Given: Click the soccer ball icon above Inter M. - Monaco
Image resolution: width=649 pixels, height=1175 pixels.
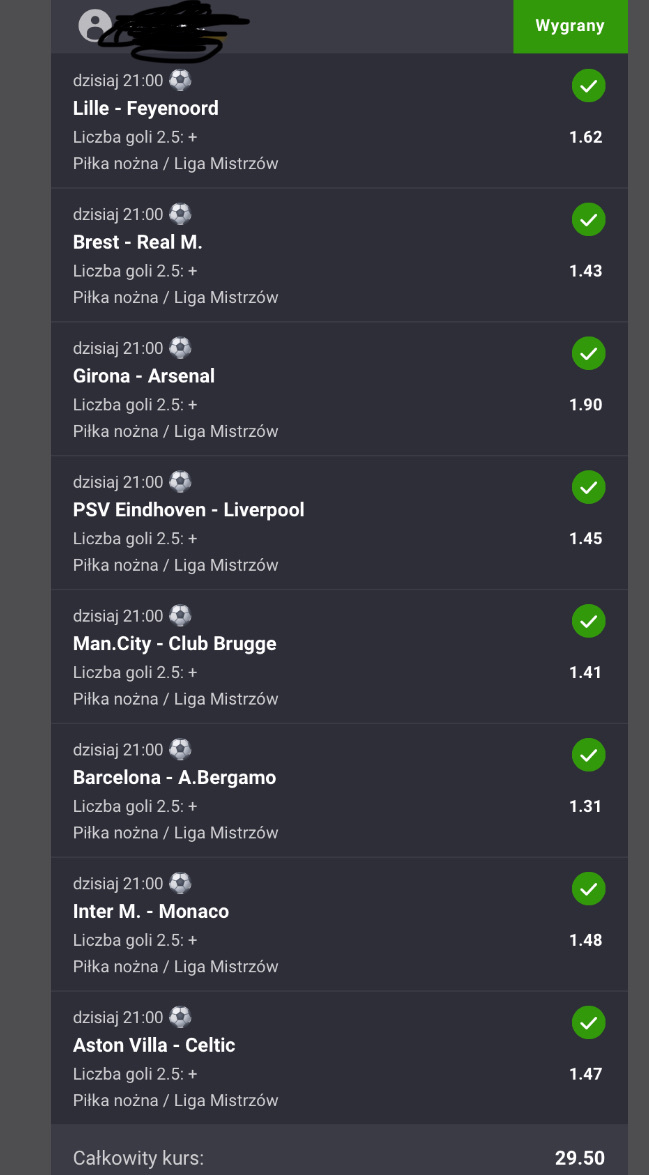Looking at the screenshot, I should pos(180,883).
